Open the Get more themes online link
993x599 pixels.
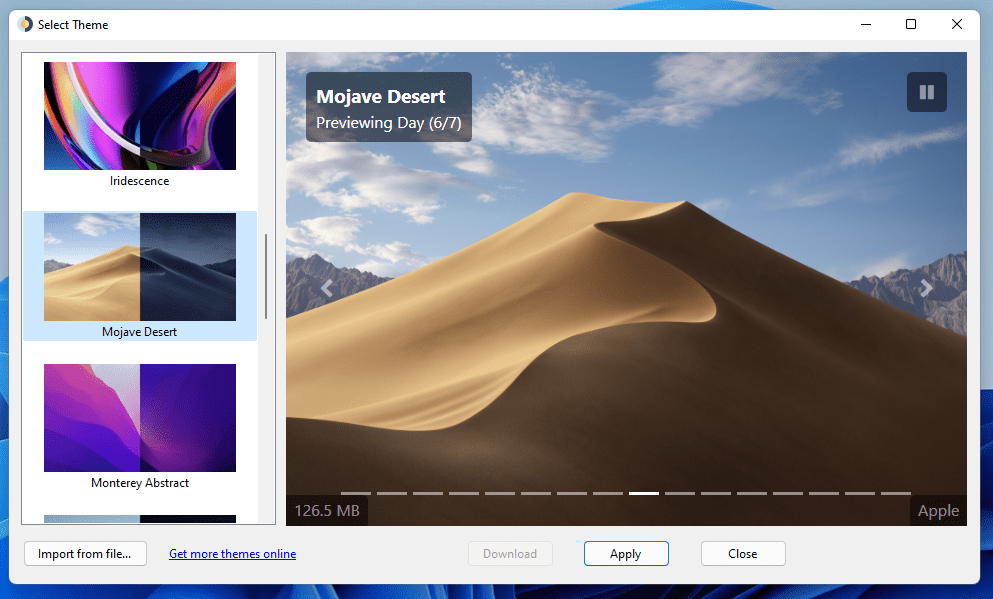click(232, 554)
